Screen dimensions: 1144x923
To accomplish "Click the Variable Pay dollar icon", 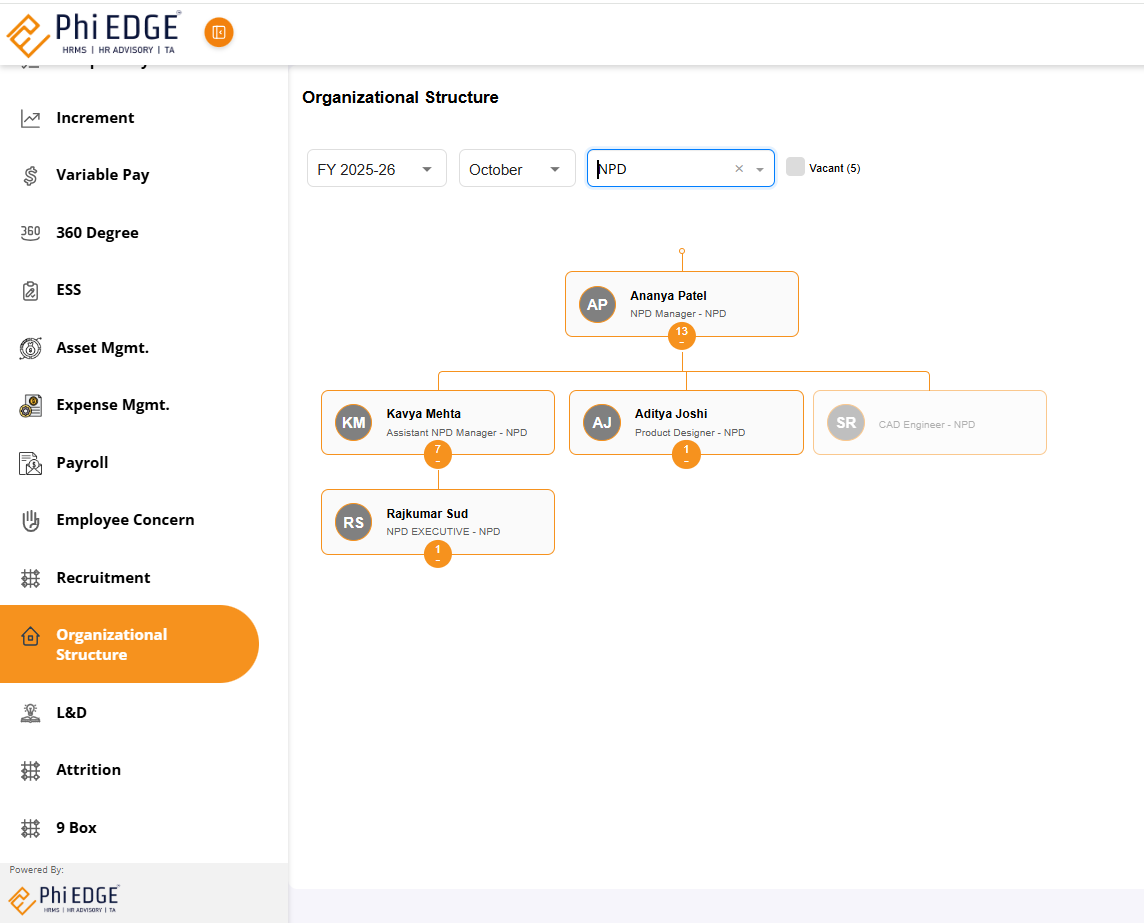I will pos(31,176).
